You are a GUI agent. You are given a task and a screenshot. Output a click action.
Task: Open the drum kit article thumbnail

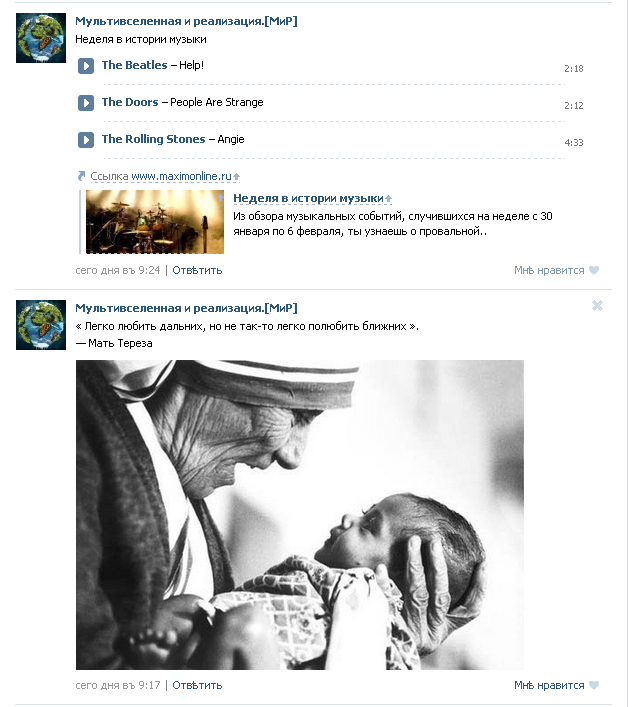[x=155, y=222]
